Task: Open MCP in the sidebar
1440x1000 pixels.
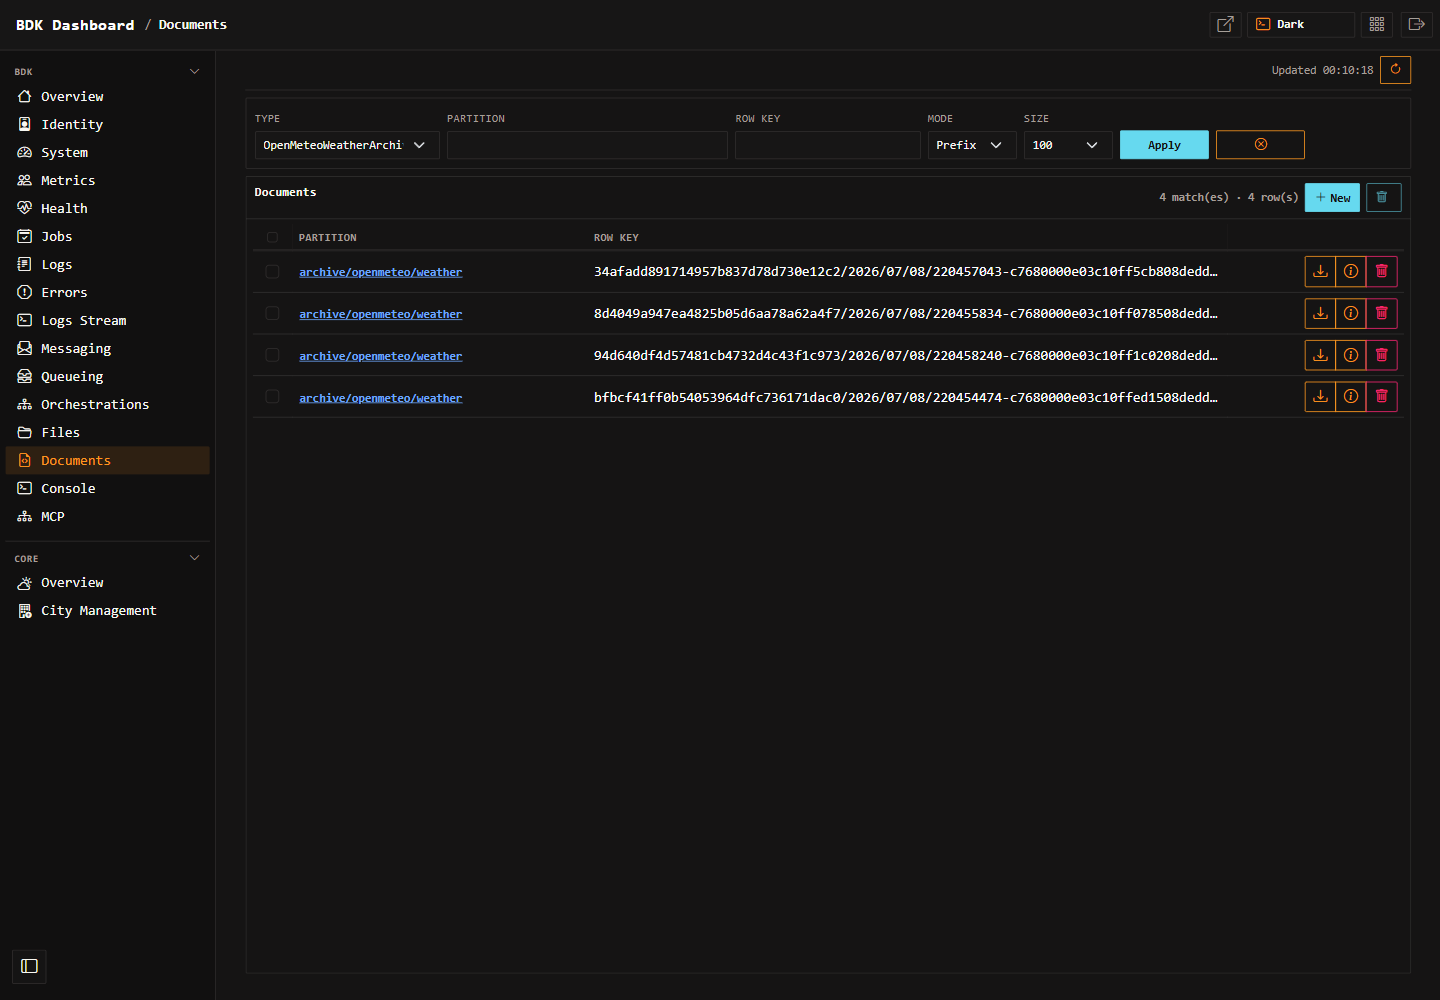Action: (108, 516)
